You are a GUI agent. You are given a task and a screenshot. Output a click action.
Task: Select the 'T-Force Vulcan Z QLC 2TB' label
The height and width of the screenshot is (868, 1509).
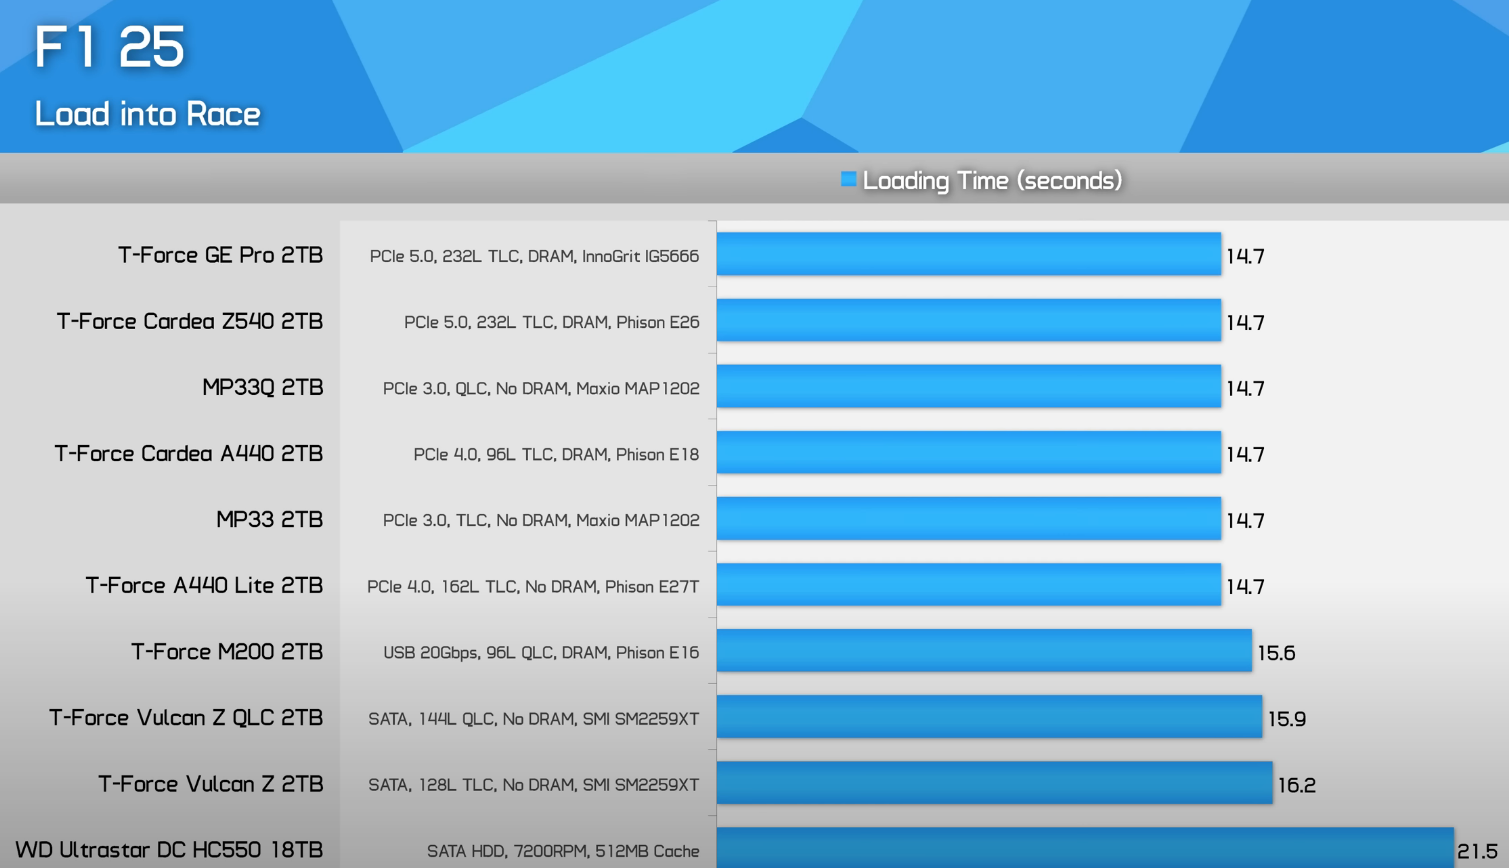click(186, 718)
